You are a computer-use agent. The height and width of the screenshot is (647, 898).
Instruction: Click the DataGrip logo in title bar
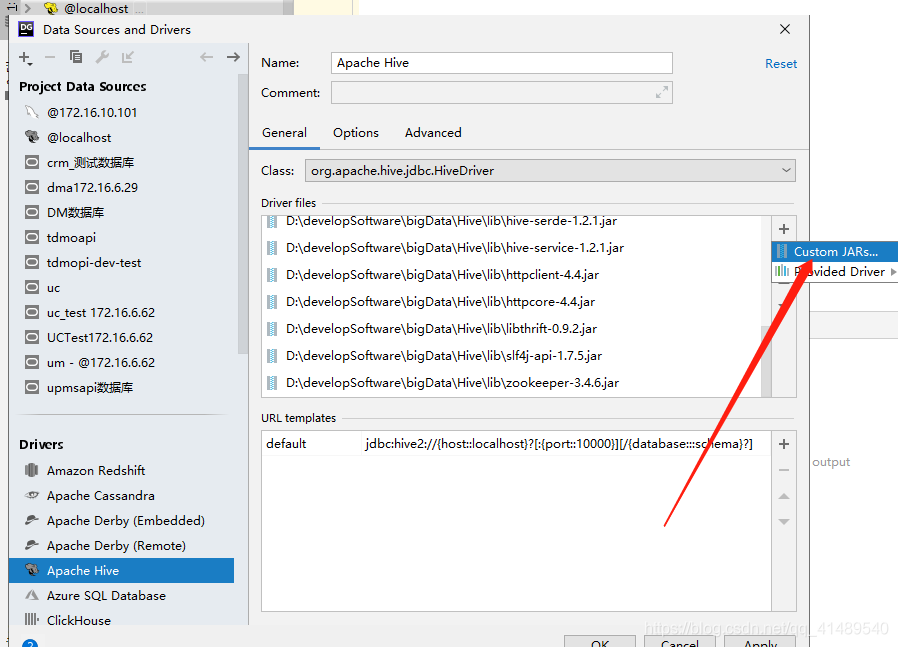click(26, 29)
